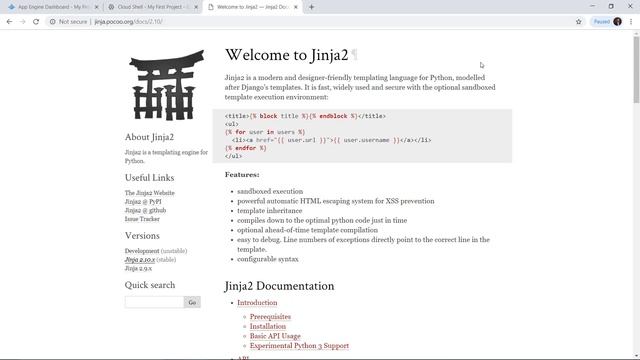Click the Versions sidebar heading
The width and height of the screenshot is (640, 360).
pos(142,236)
